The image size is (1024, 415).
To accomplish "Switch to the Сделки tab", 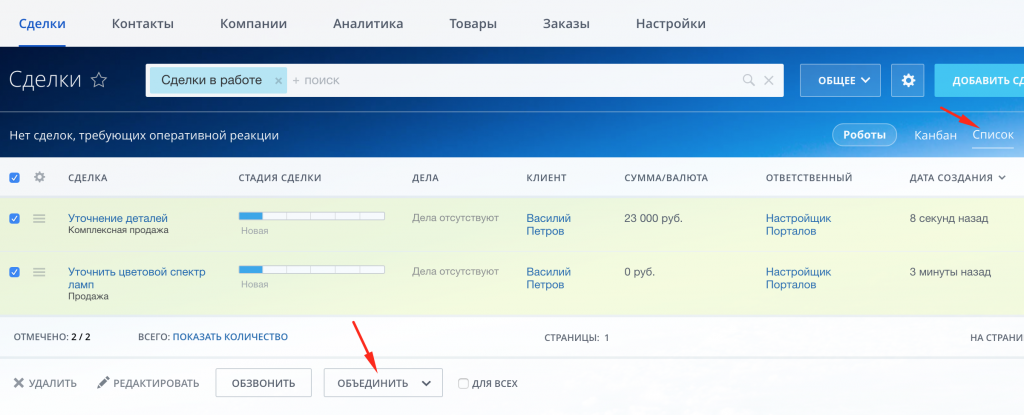I will [x=42, y=24].
